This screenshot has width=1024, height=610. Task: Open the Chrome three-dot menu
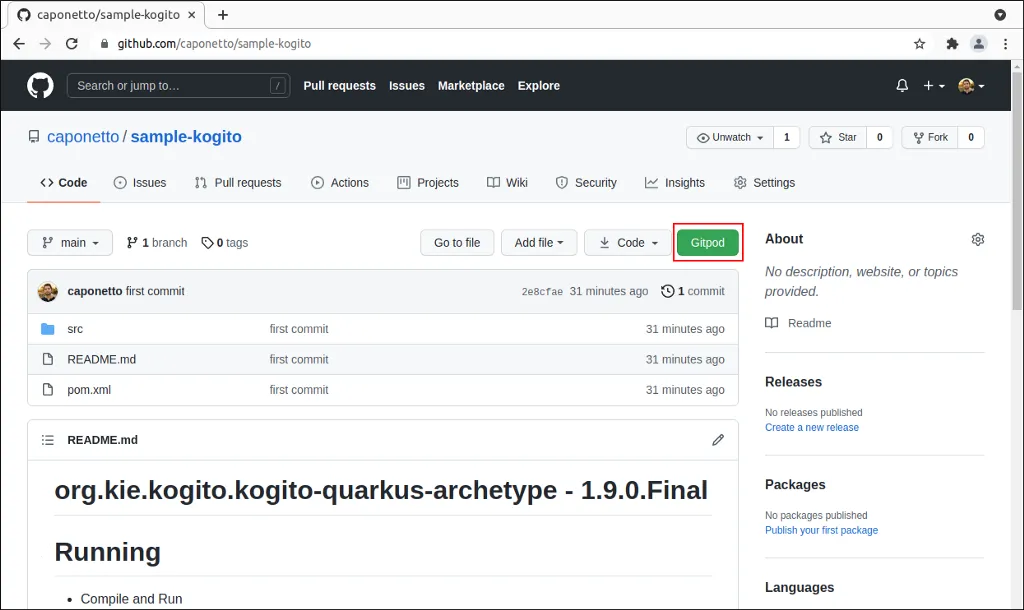(1005, 44)
